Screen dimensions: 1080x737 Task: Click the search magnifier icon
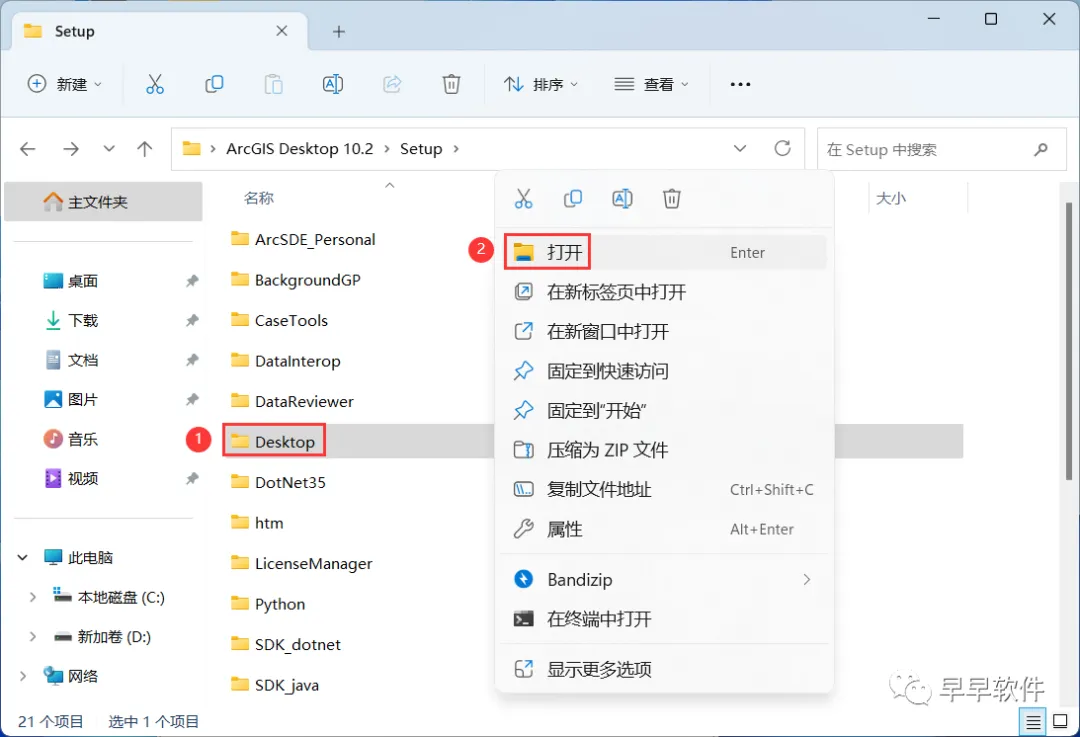[x=1041, y=149]
